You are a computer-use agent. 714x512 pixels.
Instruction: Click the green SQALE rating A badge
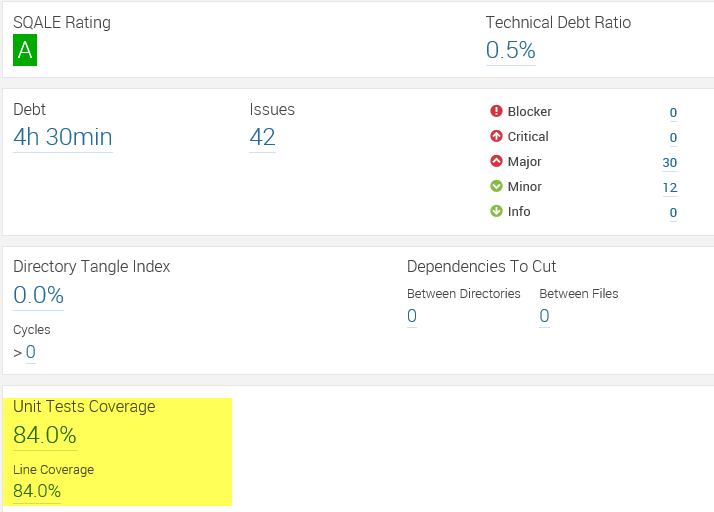25,50
